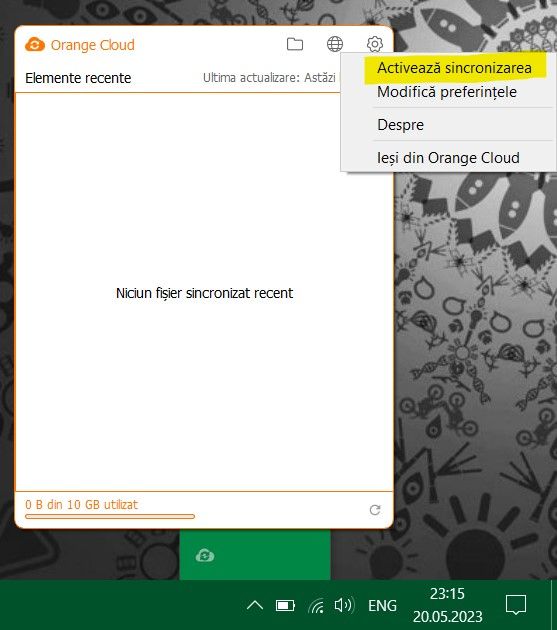The image size is (557, 630).
Task: Open Wi-Fi network icon in taskbar
Action: (x=317, y=605)
